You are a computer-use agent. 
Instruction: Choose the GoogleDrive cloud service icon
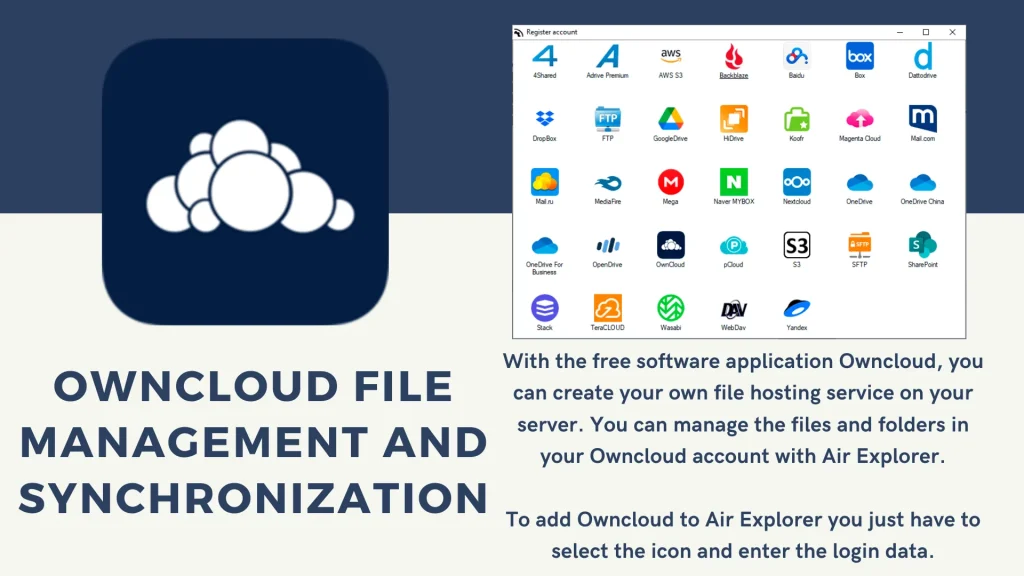tap(670, 120)
